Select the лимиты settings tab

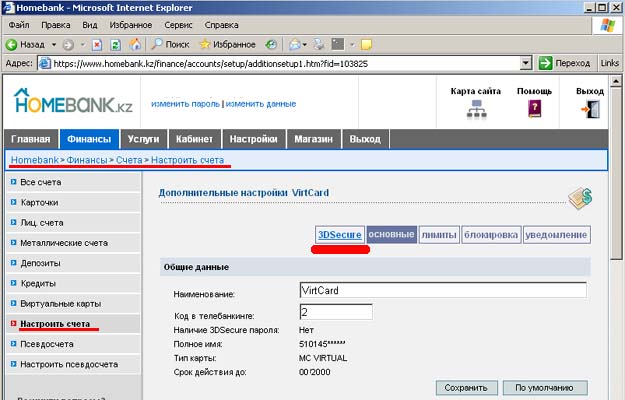click(439, 235)
